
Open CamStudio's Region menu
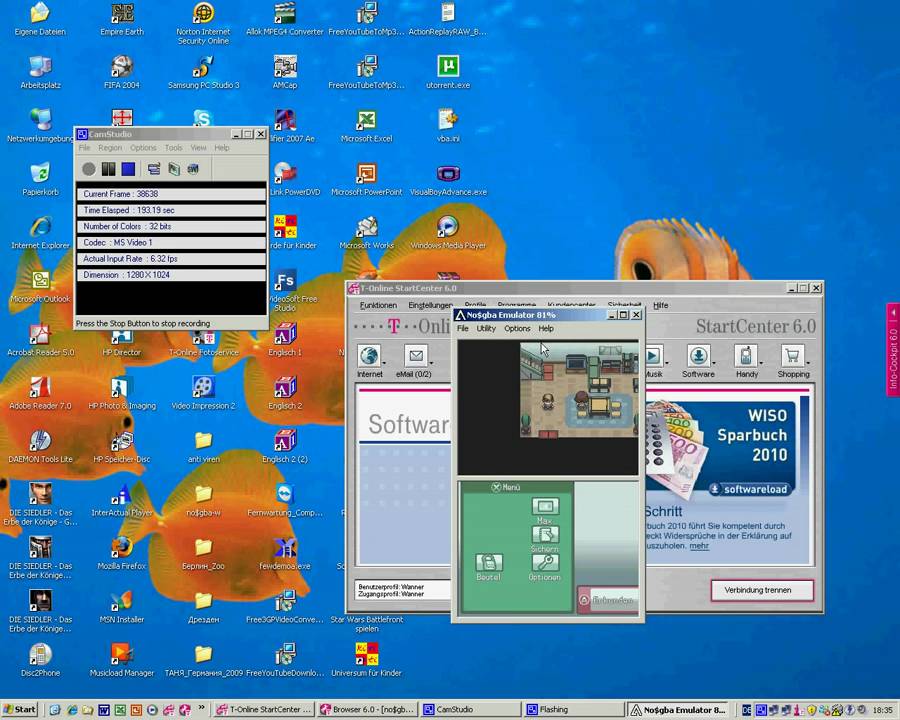[x=110, y=148]
